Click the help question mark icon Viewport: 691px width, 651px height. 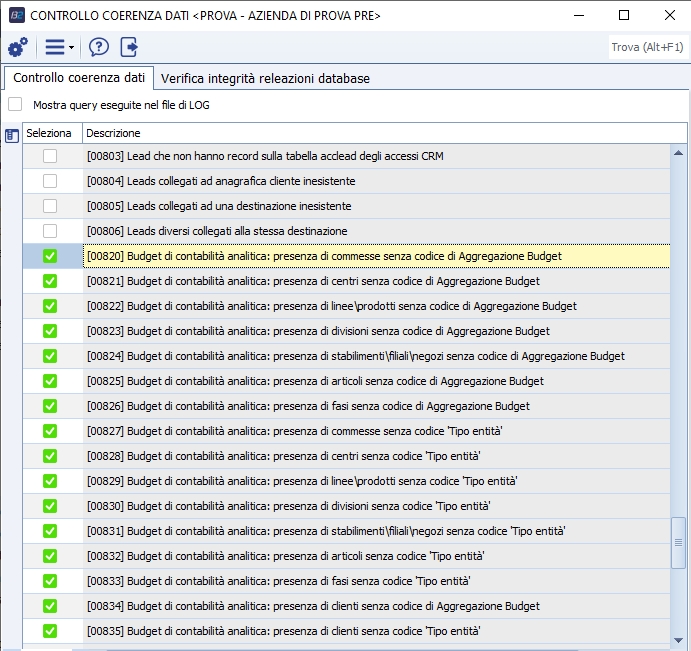point(98,48)
